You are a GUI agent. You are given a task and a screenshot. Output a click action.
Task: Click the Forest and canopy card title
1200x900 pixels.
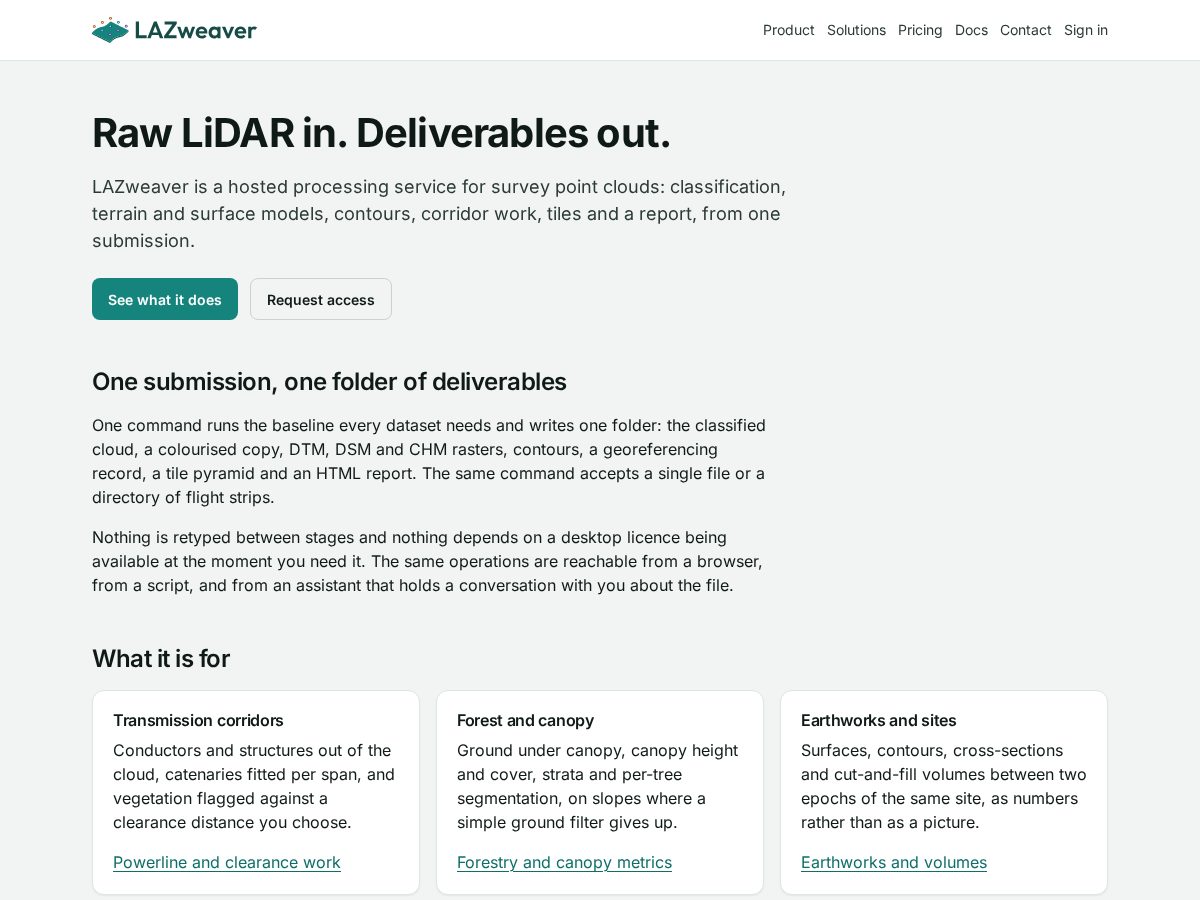(525, 720)
